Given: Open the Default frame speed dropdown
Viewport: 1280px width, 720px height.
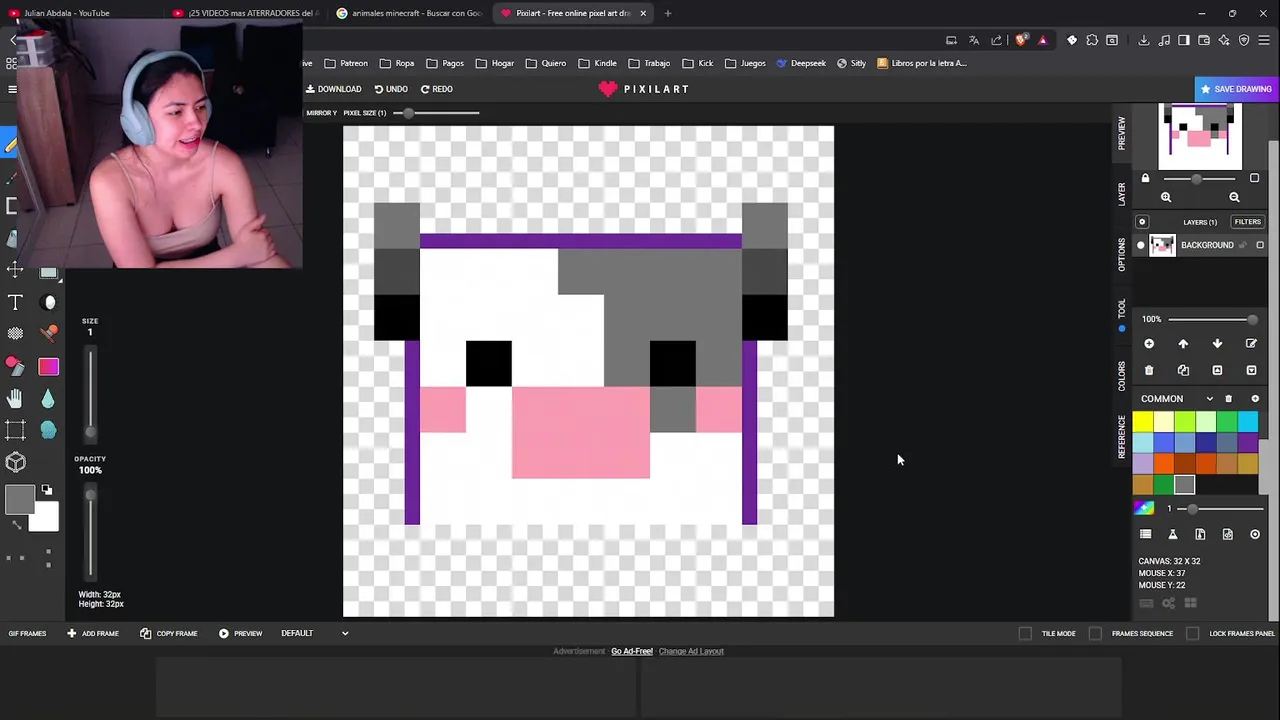Looking at the screenshot, I should coord(315,633).
